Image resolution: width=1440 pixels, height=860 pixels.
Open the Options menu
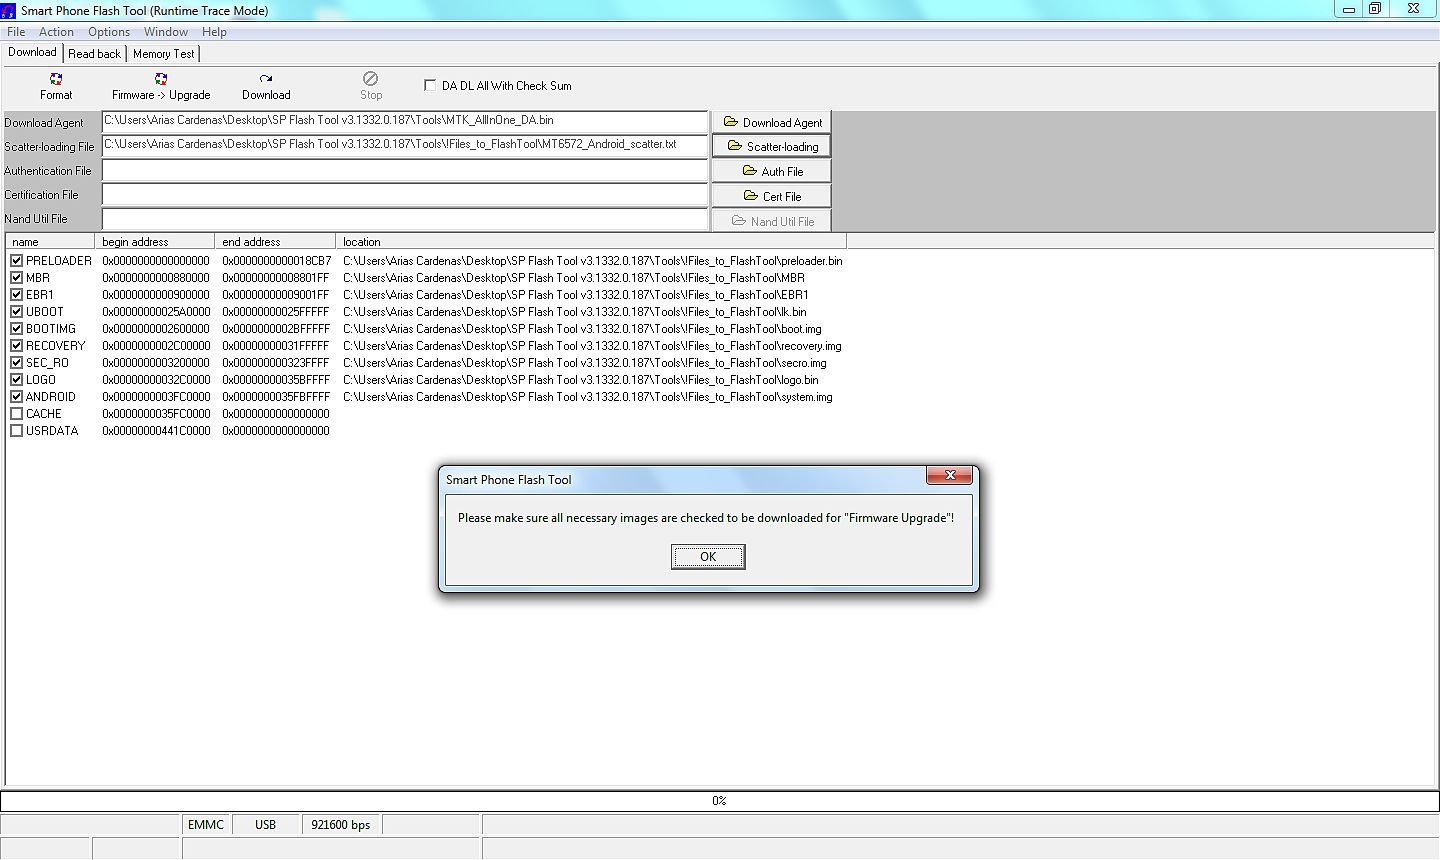(109, 32)
